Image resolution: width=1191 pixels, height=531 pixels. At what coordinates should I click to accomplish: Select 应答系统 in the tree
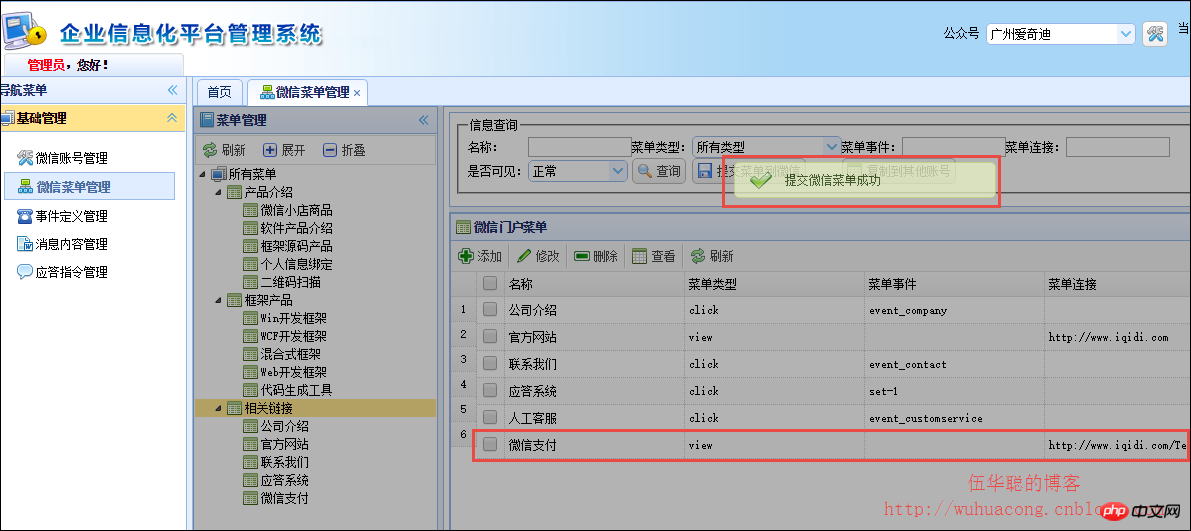pyautogui.click(x=284, y=480)
